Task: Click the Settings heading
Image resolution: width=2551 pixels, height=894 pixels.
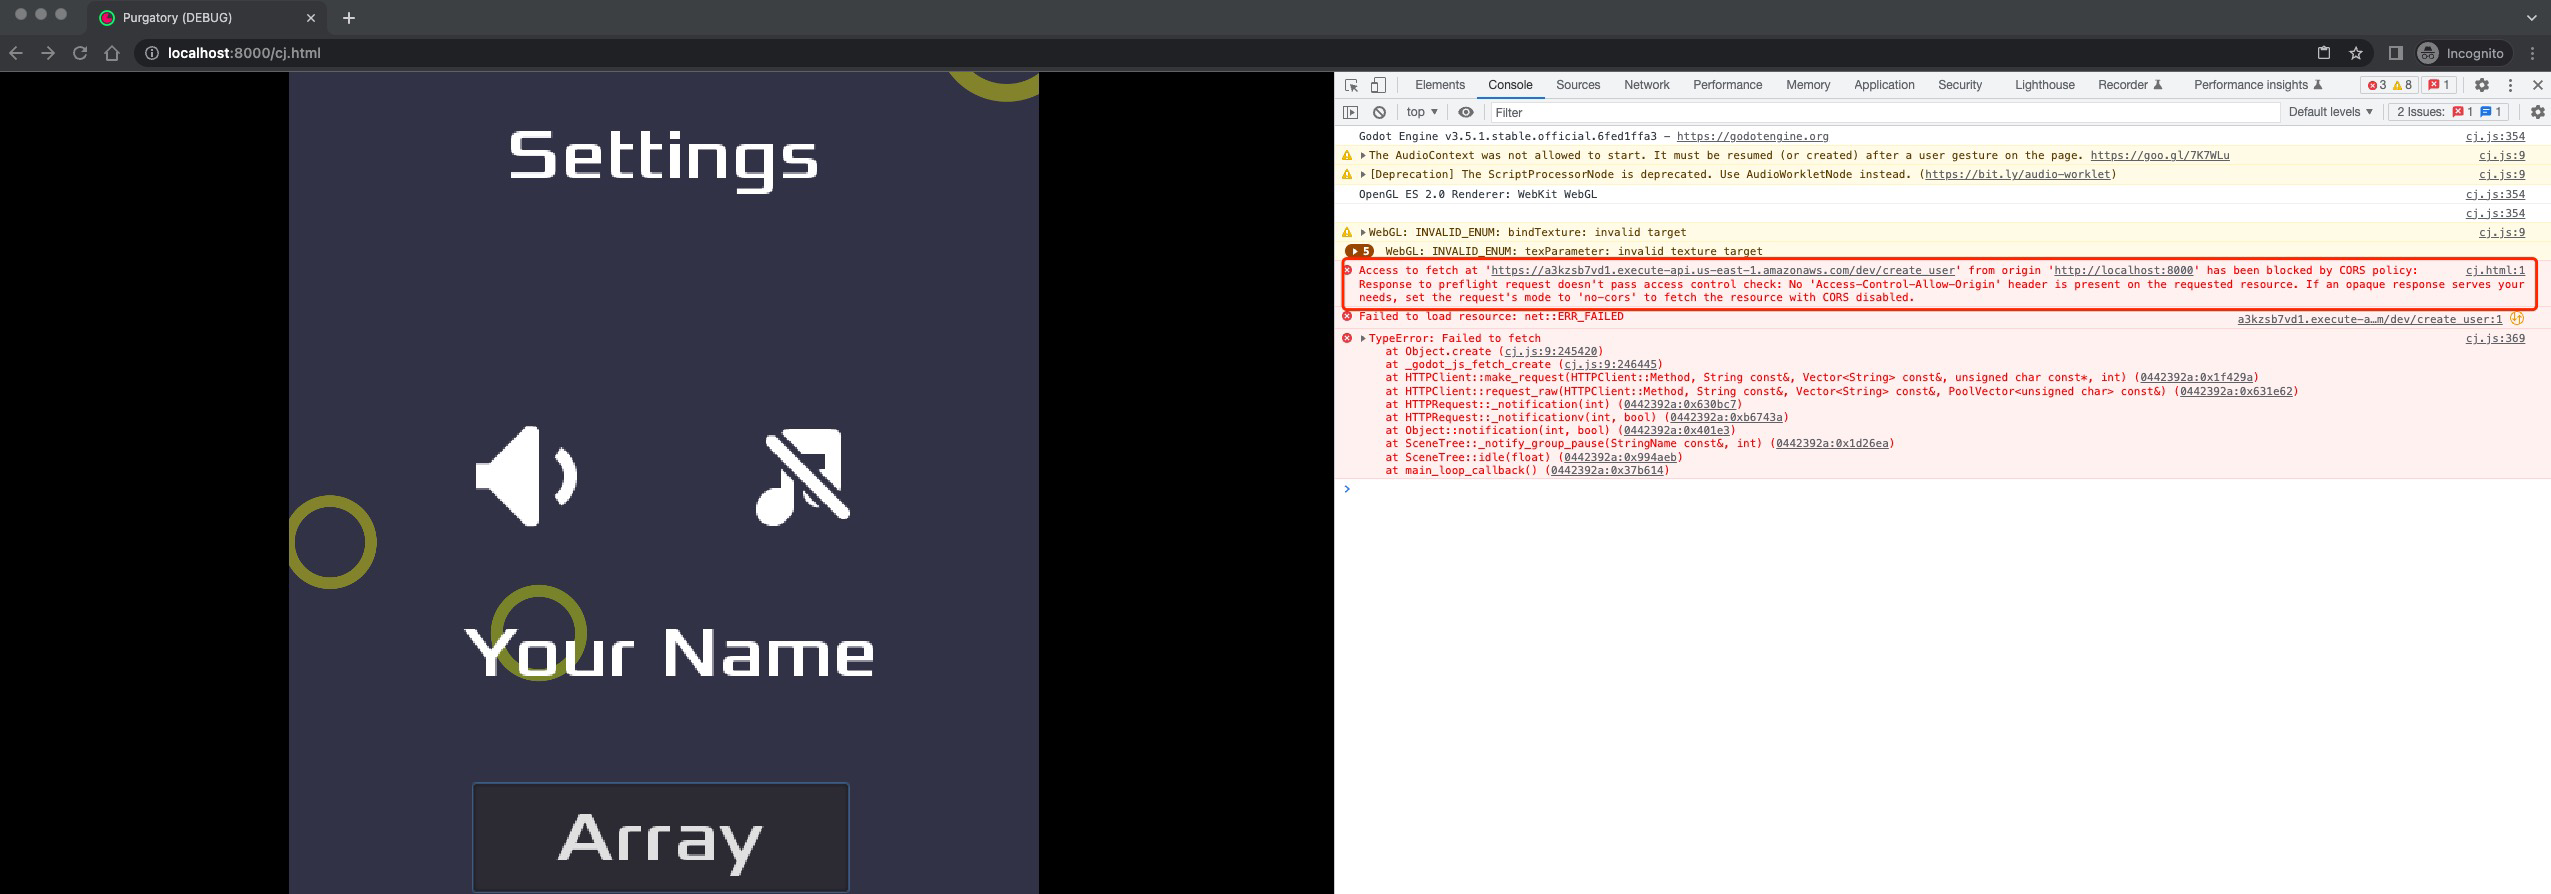Action: click(x=663, y=158)
